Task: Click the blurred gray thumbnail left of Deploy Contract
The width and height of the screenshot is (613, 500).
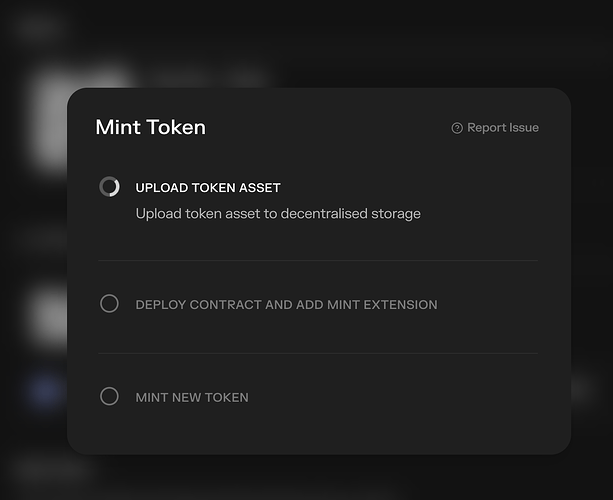Action: pos(45,315)
